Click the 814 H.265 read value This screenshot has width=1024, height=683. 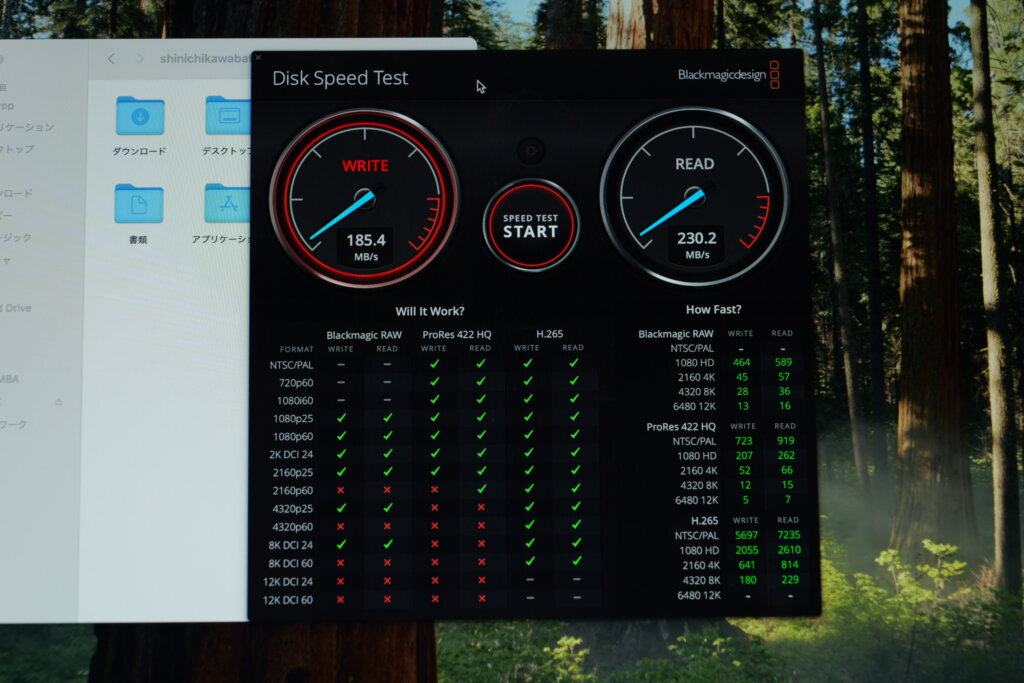click(x=790, y=565)
